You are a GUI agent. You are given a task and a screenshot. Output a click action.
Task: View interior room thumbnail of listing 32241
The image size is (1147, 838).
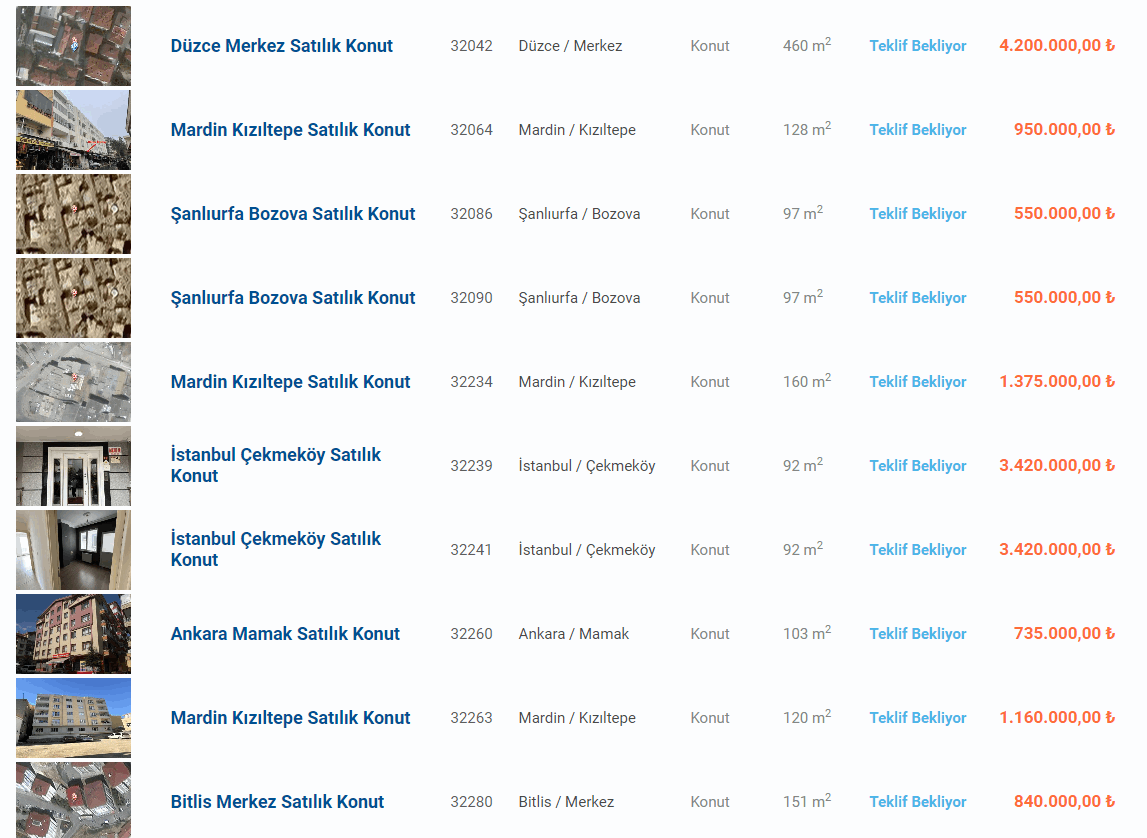click(73, 551)
